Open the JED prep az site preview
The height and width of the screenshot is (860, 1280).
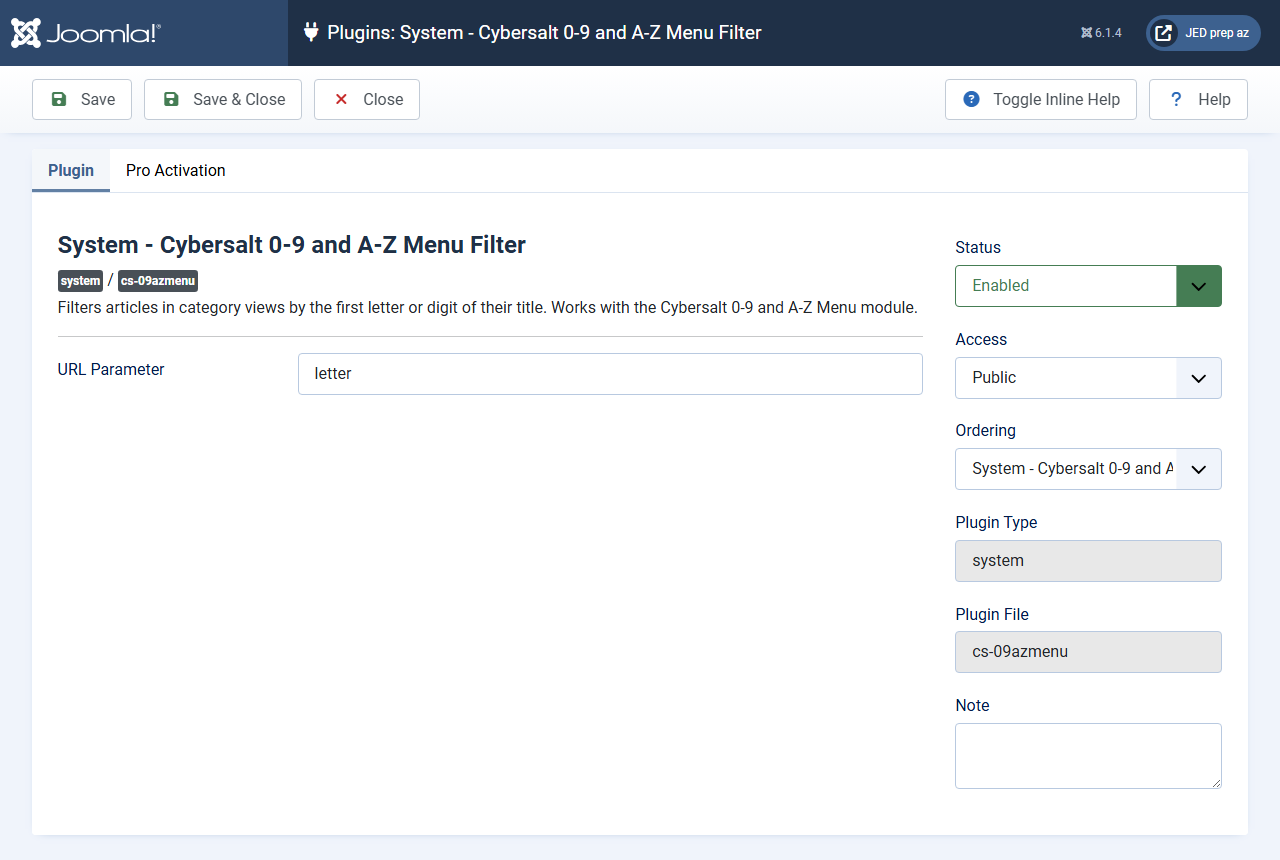pyautogui.click(x=1203, y=33)
